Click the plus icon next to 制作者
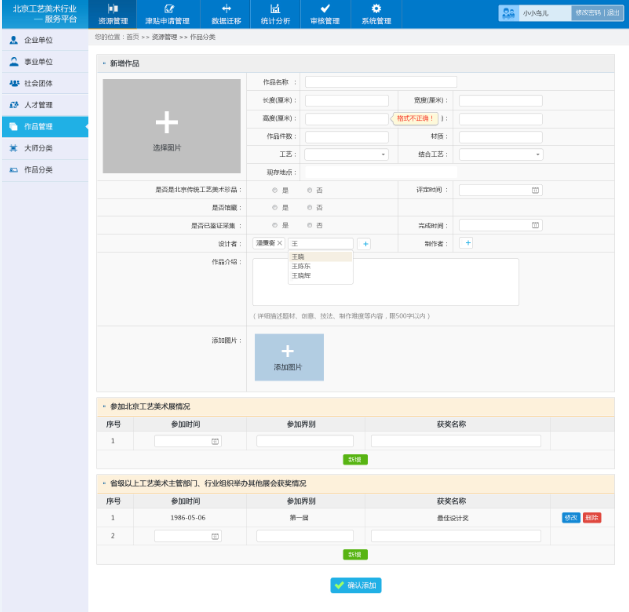Viewport: 629px width, 612px height. (x=466, y=243)
